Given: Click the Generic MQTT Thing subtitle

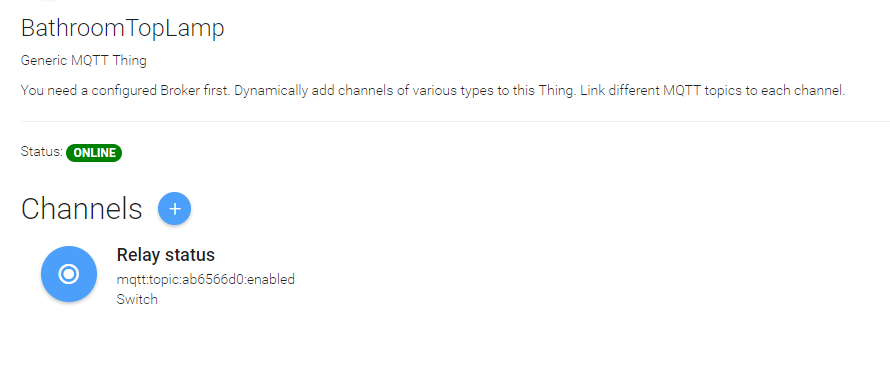Looking at the screenshot, I should (83, 61).
